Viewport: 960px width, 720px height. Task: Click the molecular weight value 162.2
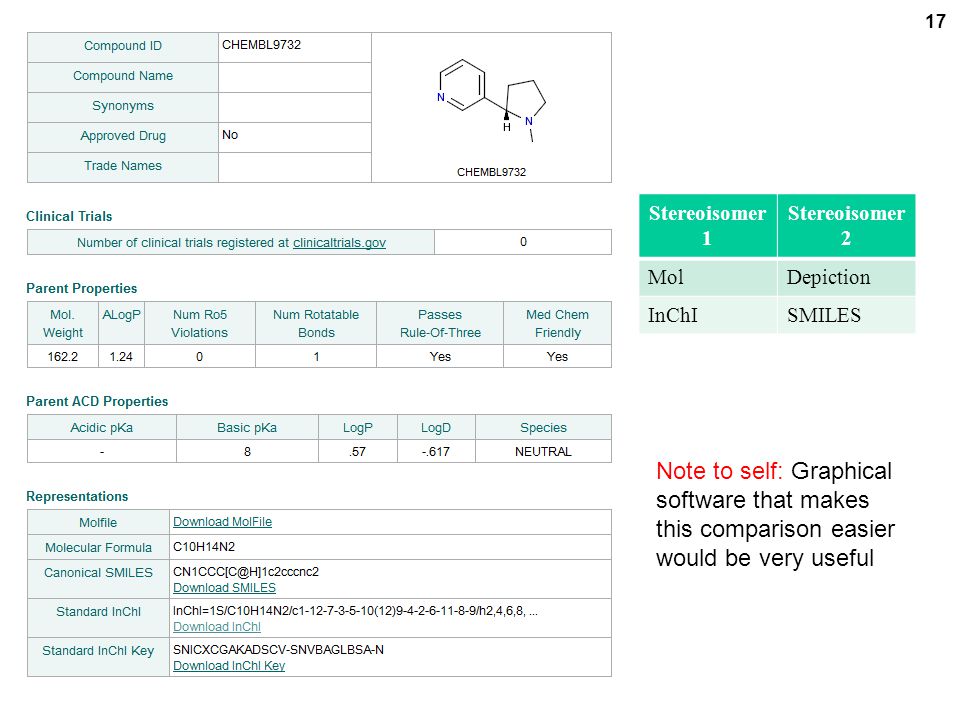[62, 356]
